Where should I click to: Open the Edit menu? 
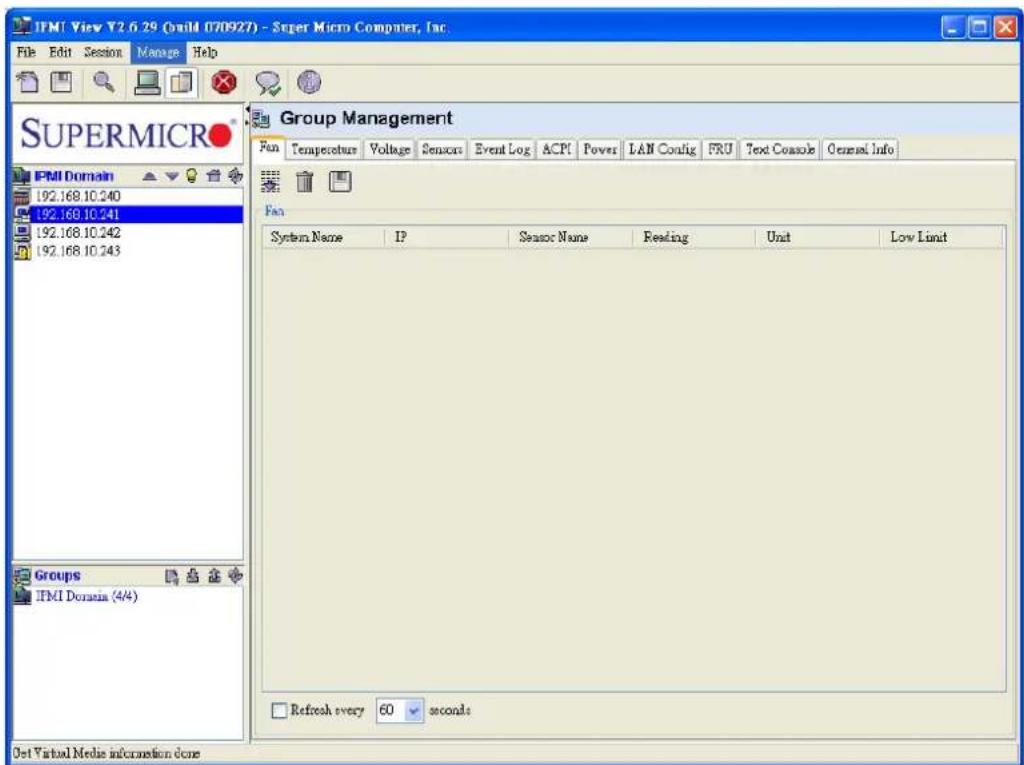[60, 52]
